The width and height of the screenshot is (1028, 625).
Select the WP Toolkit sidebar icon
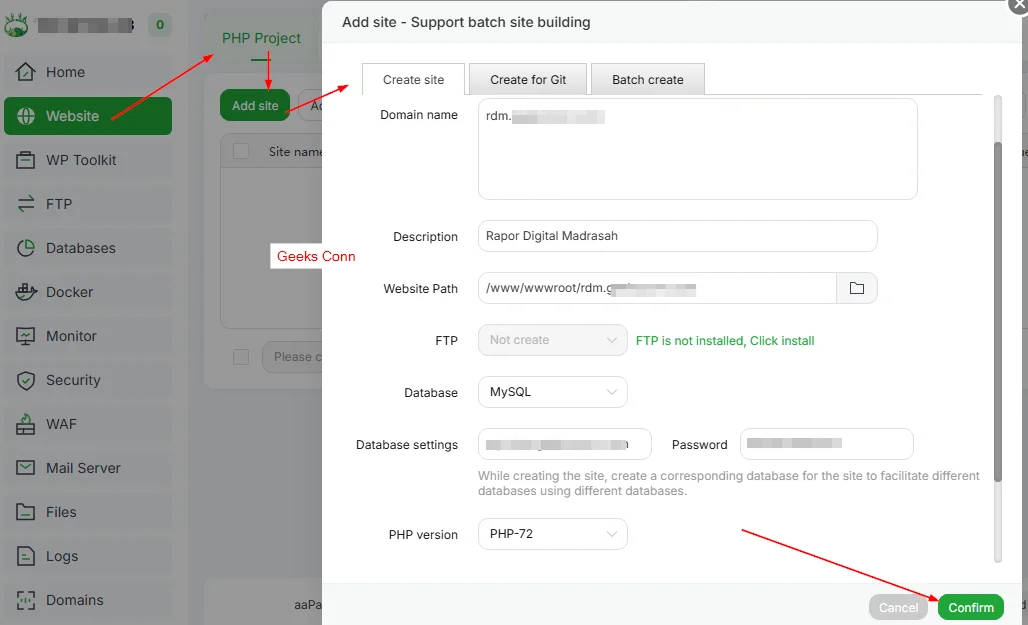tap(25, 159)
